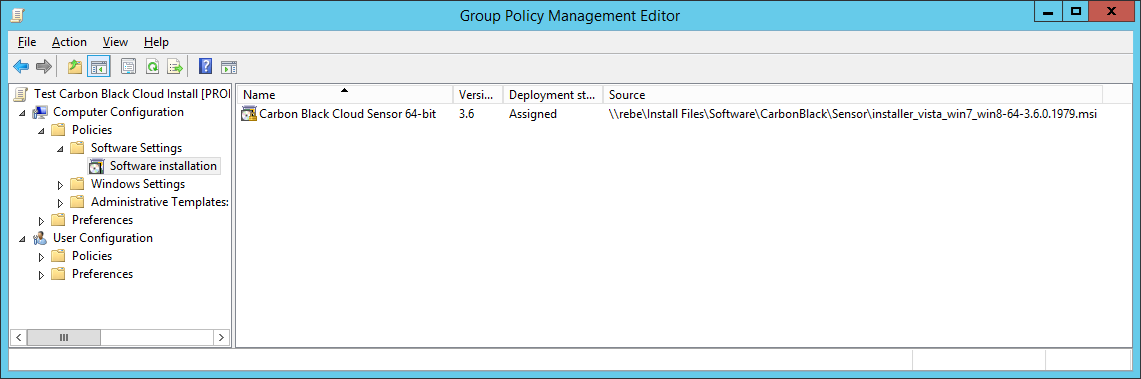
Task: Sort by the Name column header
Action: [345, 95]
